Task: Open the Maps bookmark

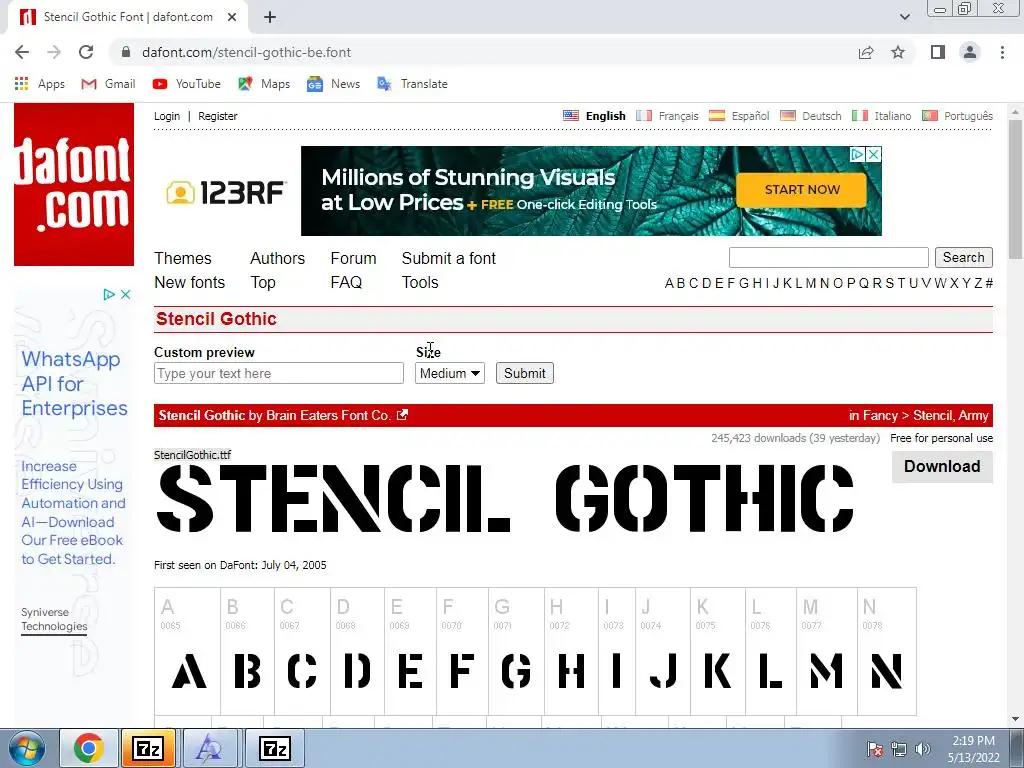Action: [x=264, y=84]
